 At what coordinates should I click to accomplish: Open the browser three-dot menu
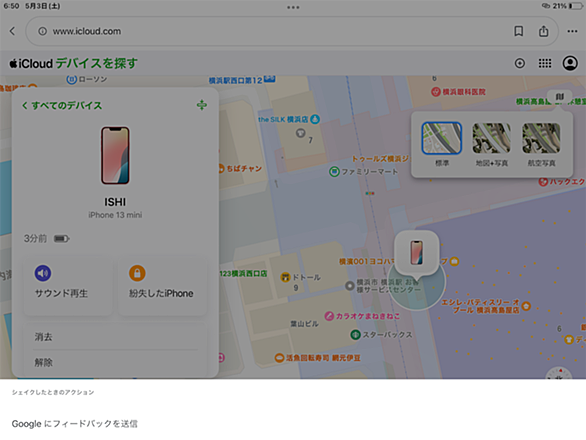(572, 31)
